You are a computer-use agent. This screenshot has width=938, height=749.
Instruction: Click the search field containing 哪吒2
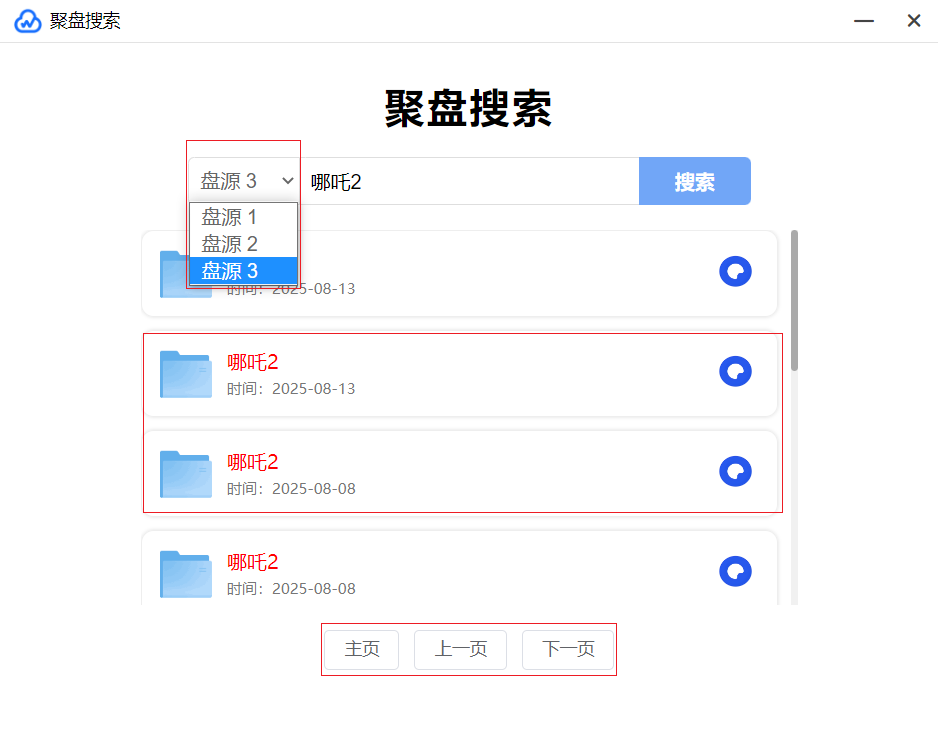pos(469,181)
